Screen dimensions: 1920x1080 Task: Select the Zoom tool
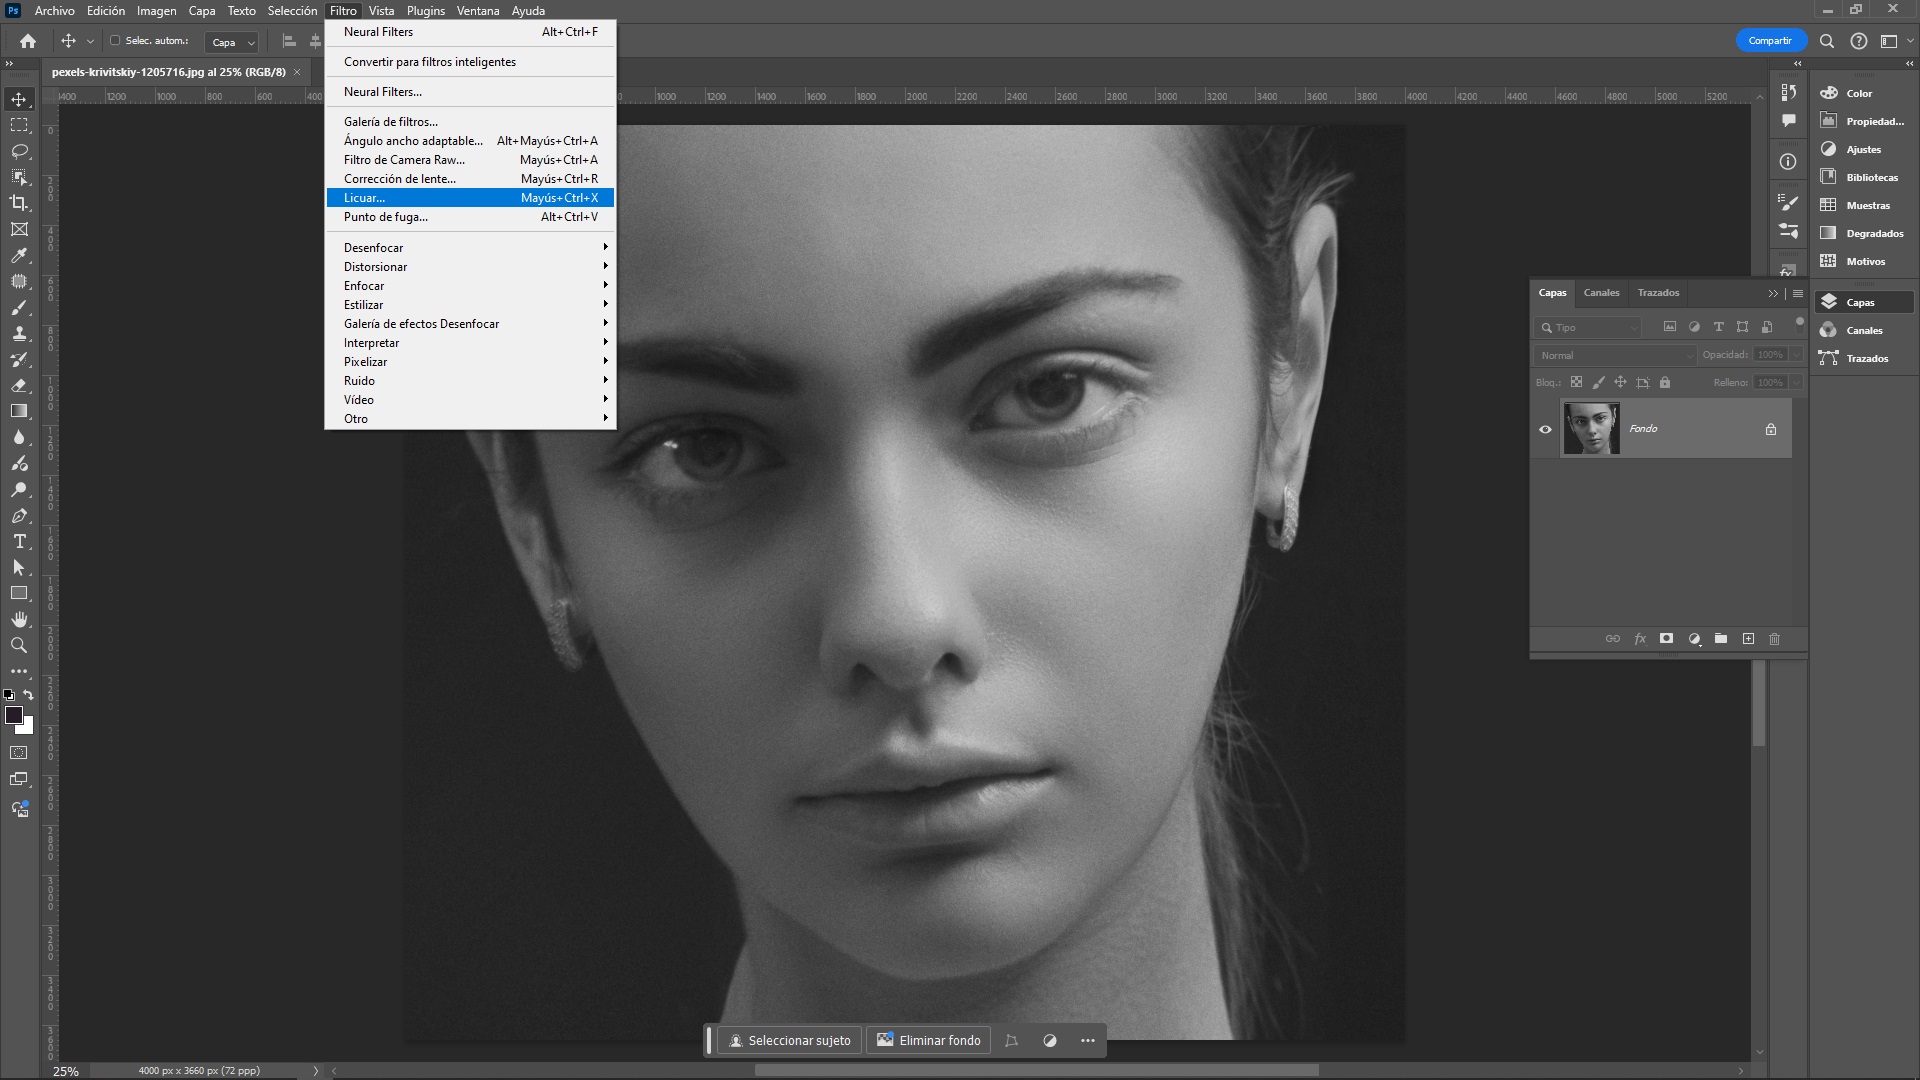tap(18, 645)
